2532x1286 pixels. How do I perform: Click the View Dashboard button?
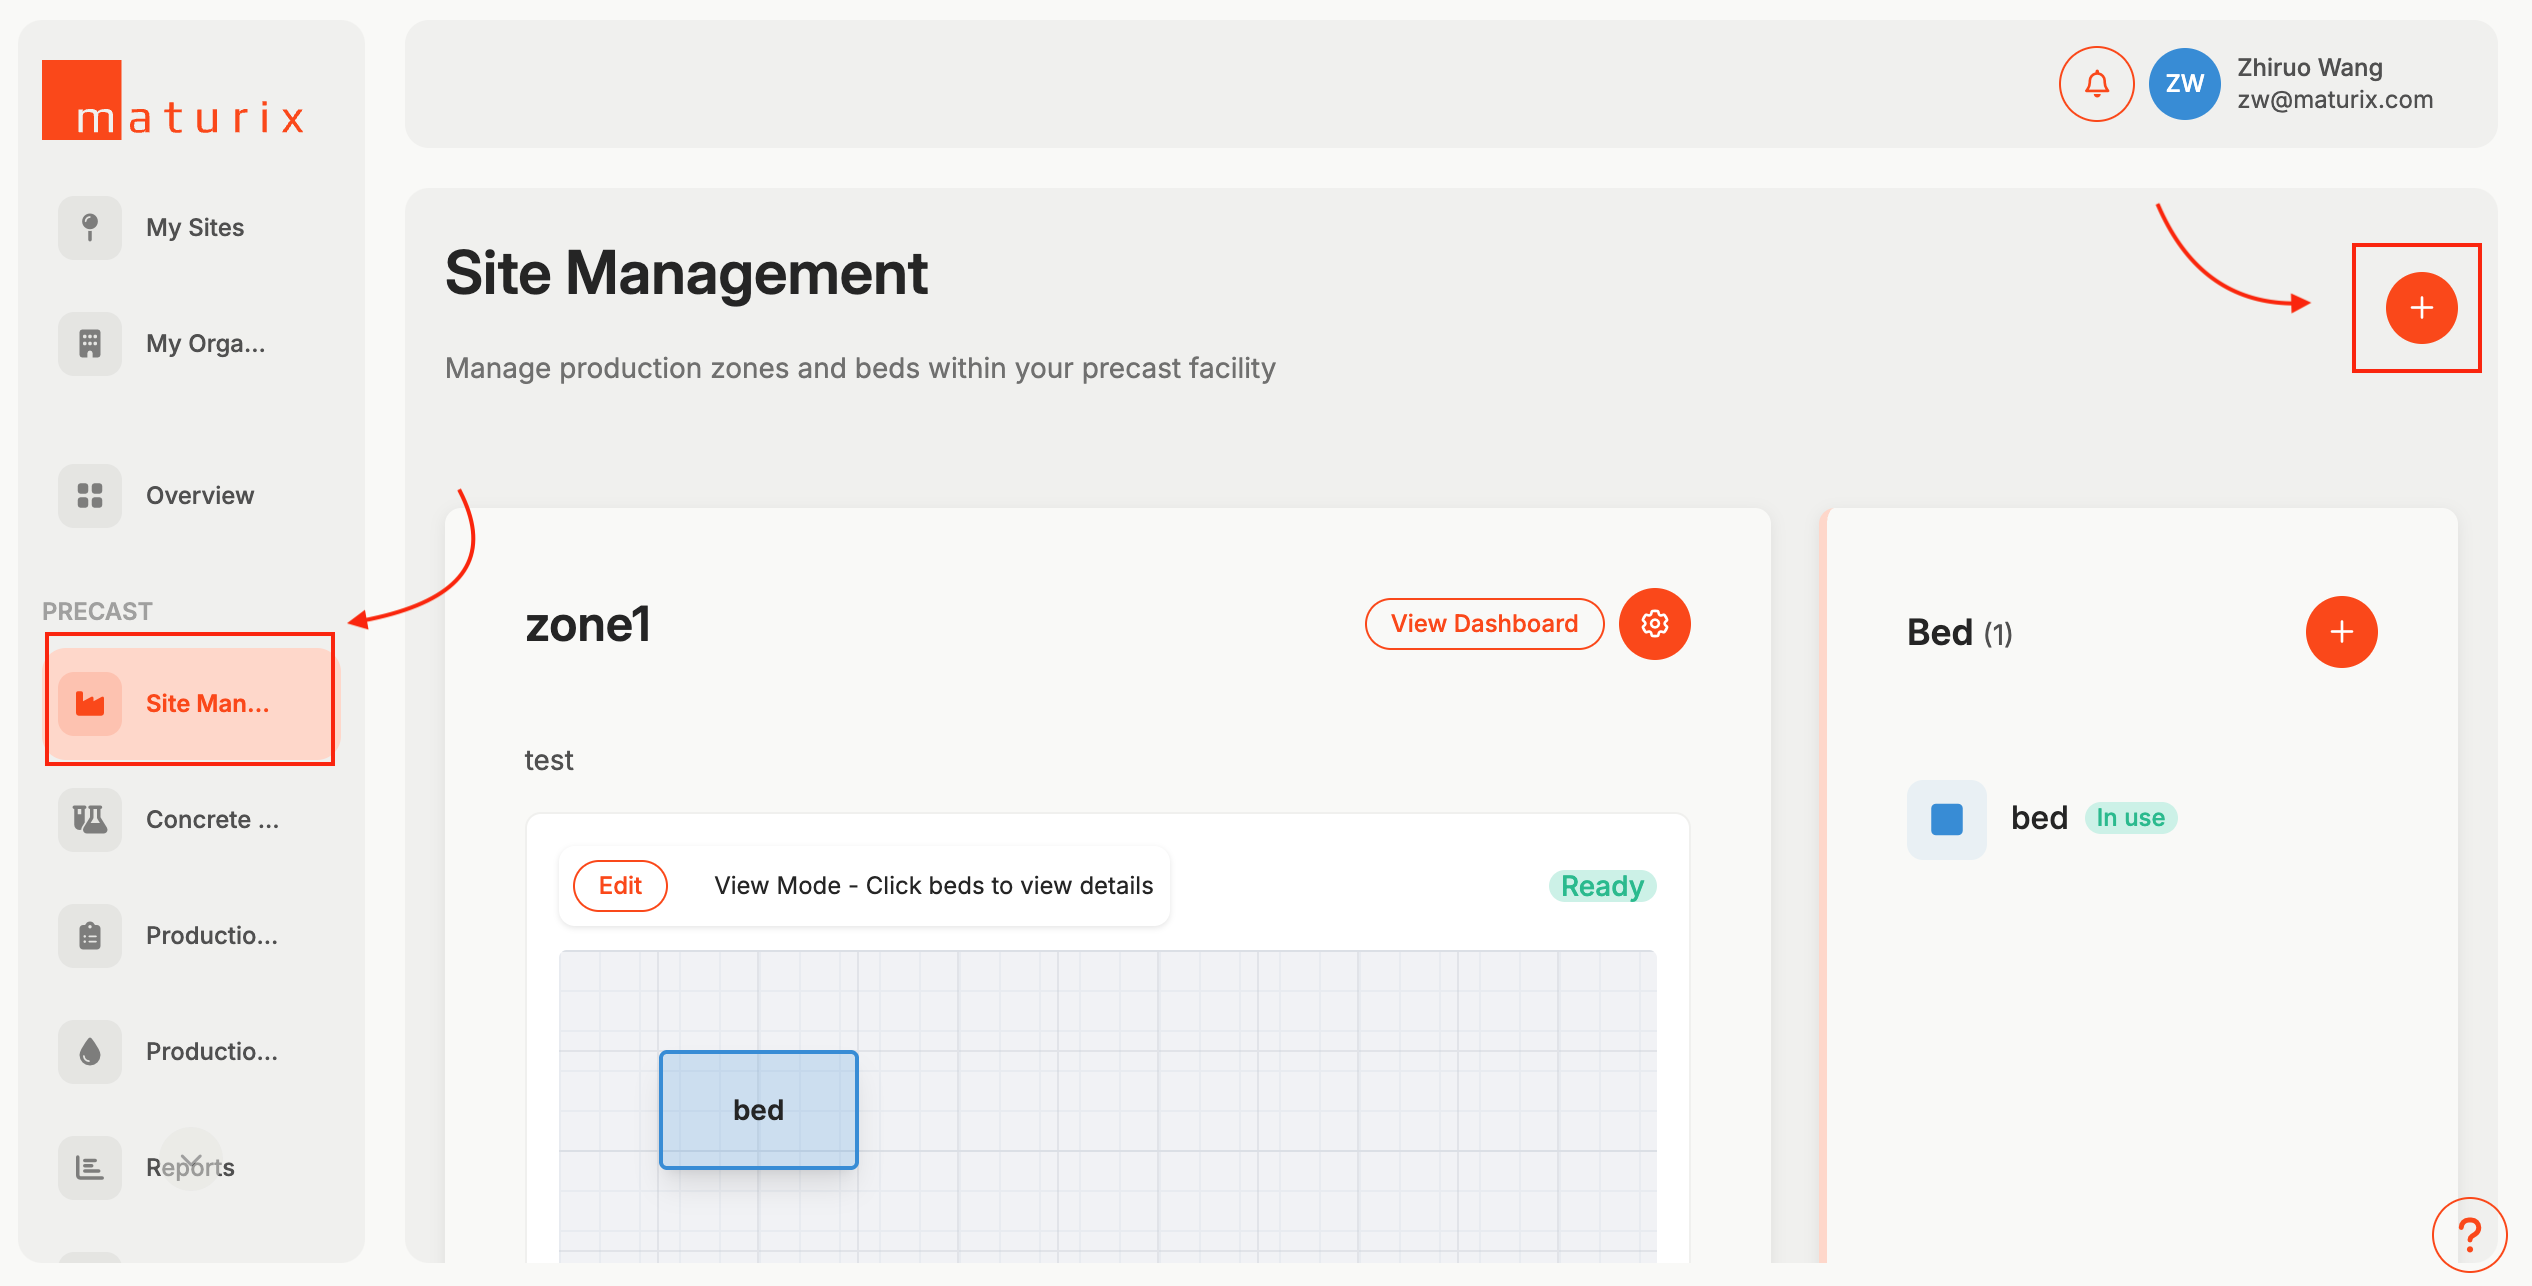pos(1484,624)
